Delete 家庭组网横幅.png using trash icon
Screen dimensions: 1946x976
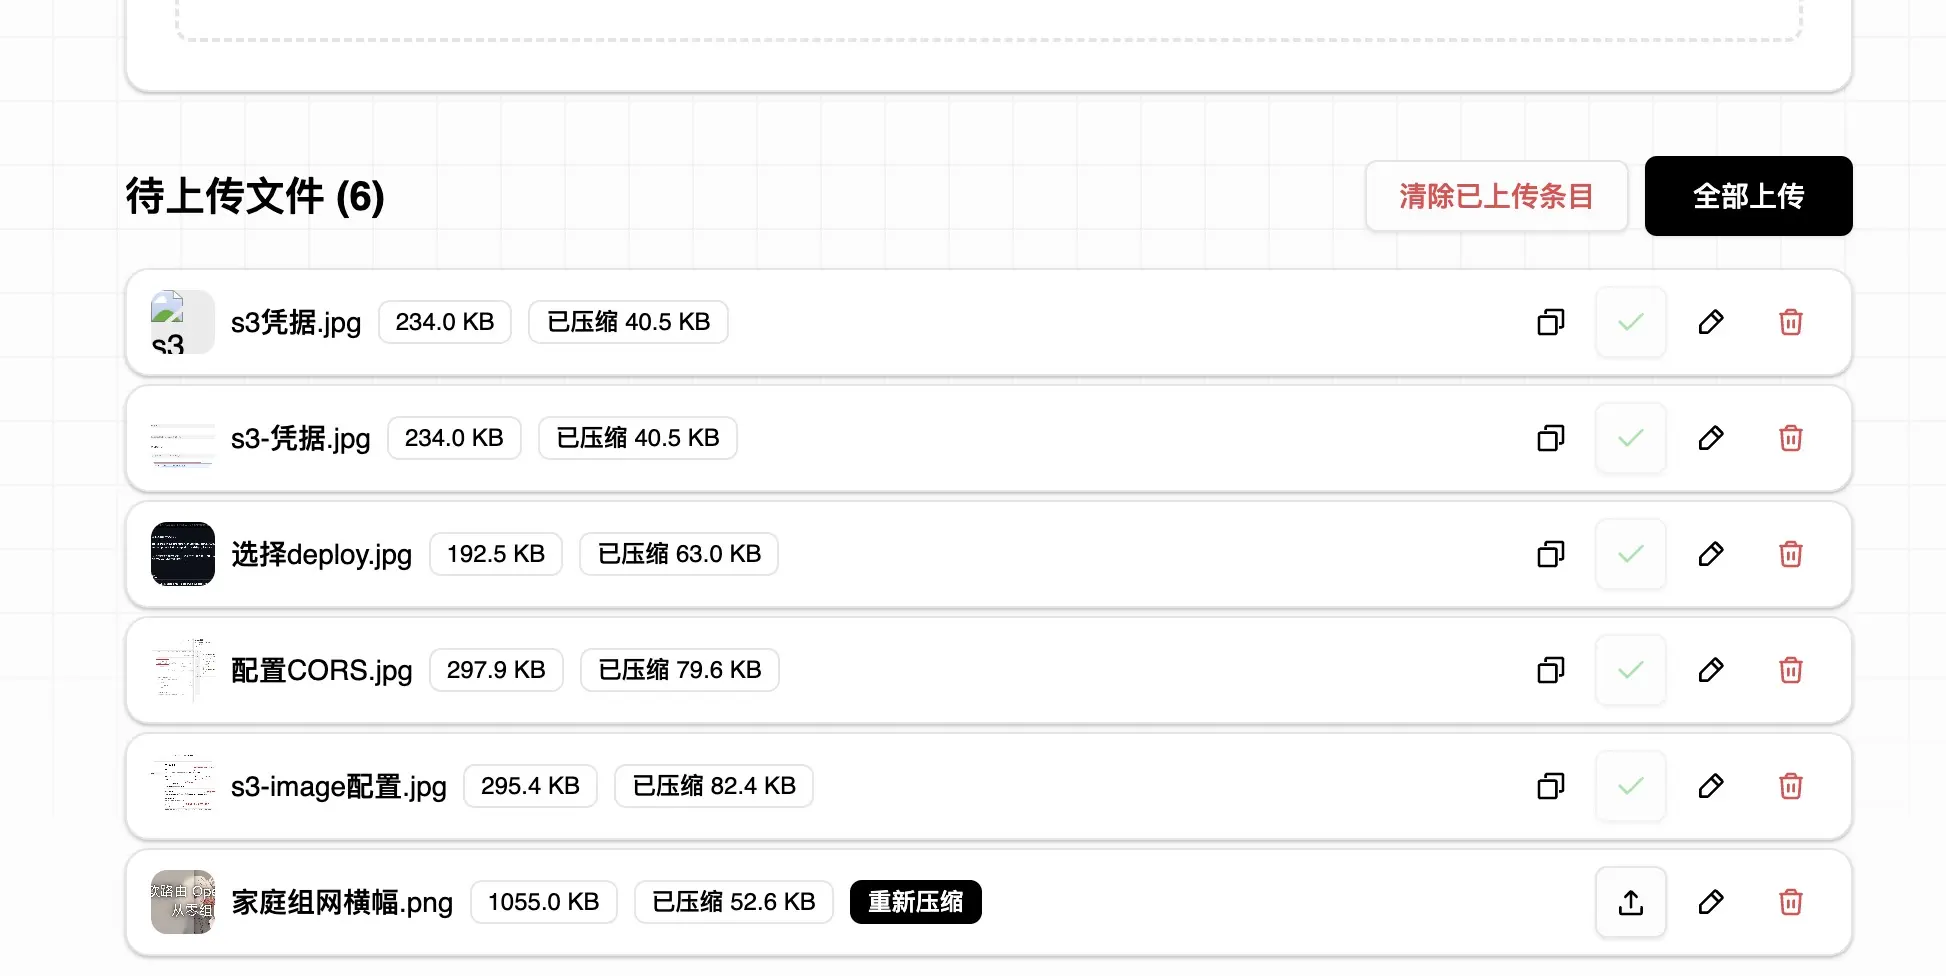click(1791, 902)
